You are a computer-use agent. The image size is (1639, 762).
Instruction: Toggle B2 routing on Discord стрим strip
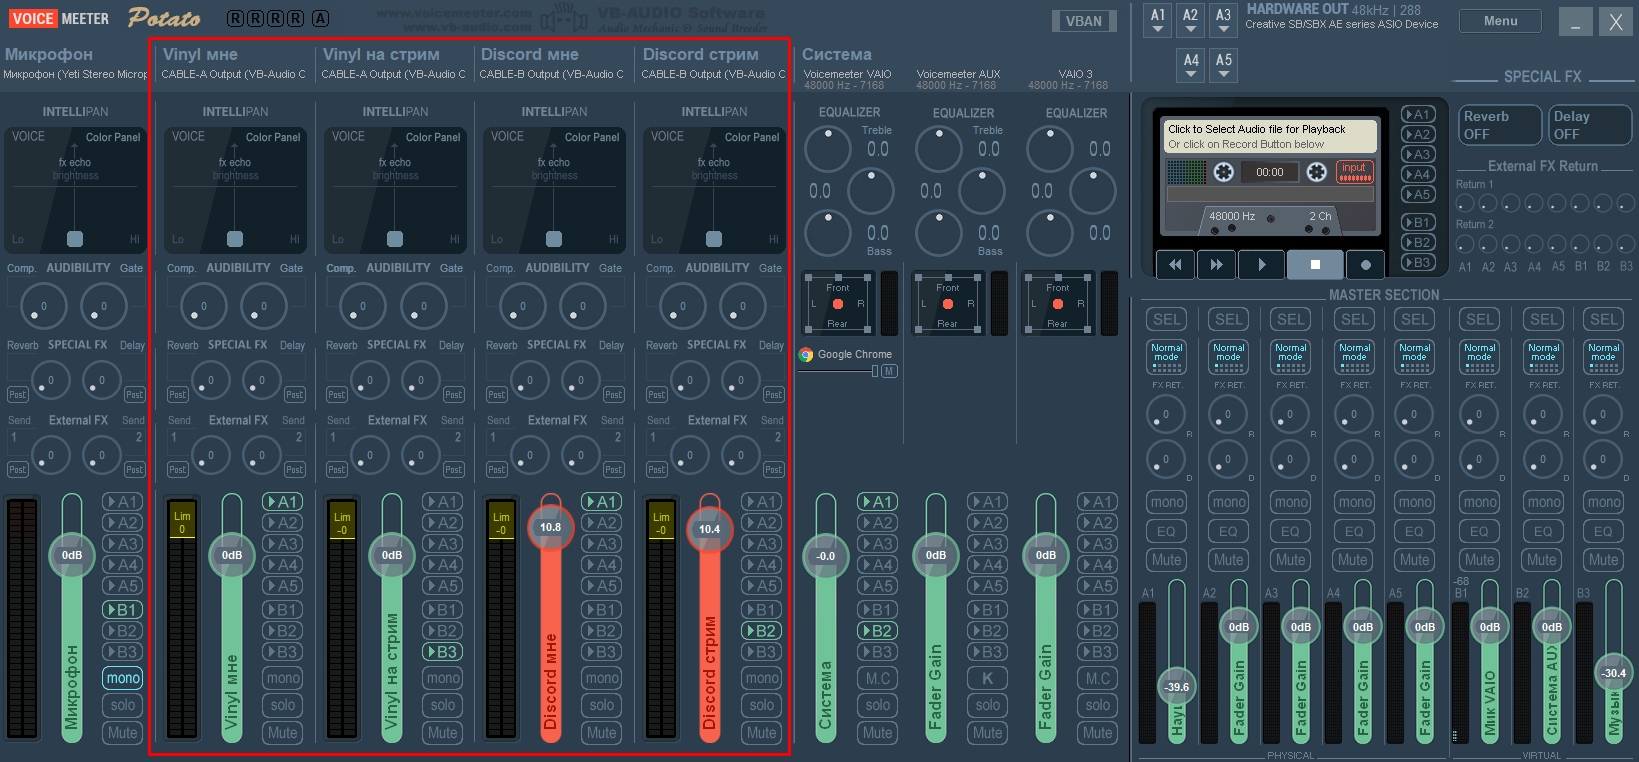coord(762,631)
